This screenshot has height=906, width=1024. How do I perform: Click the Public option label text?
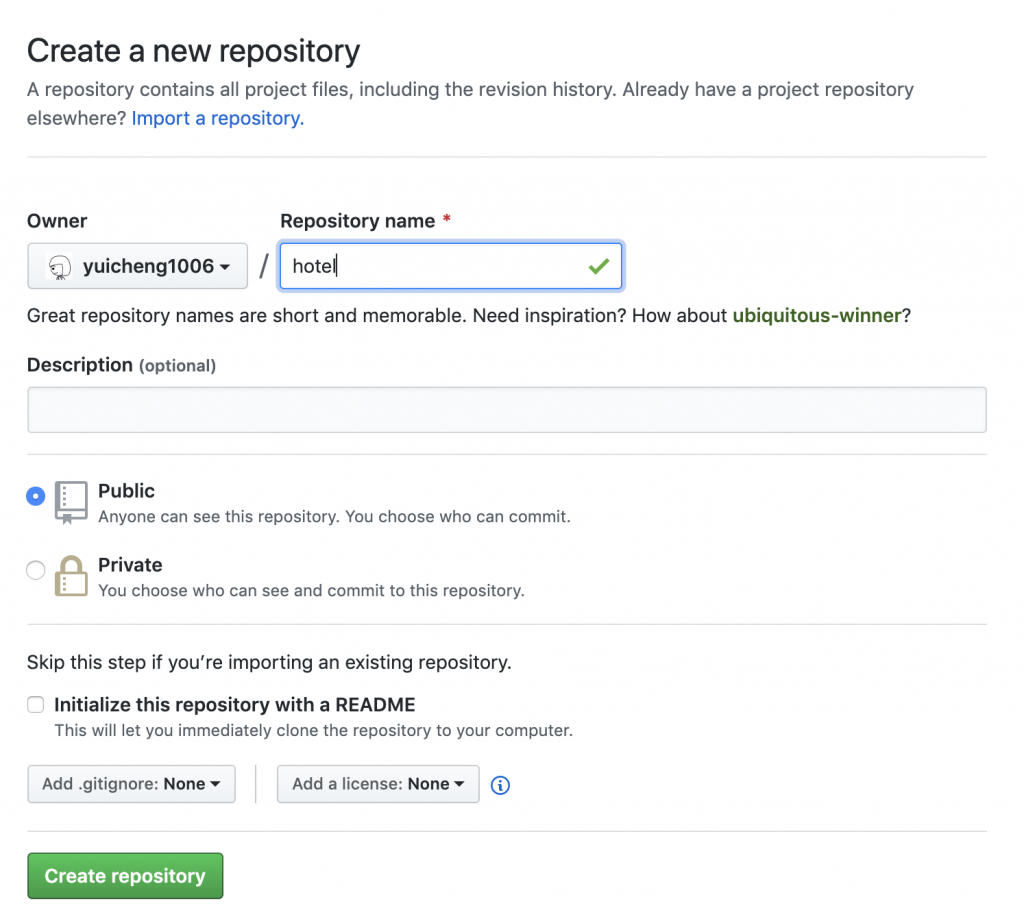(x=126, y=491)
